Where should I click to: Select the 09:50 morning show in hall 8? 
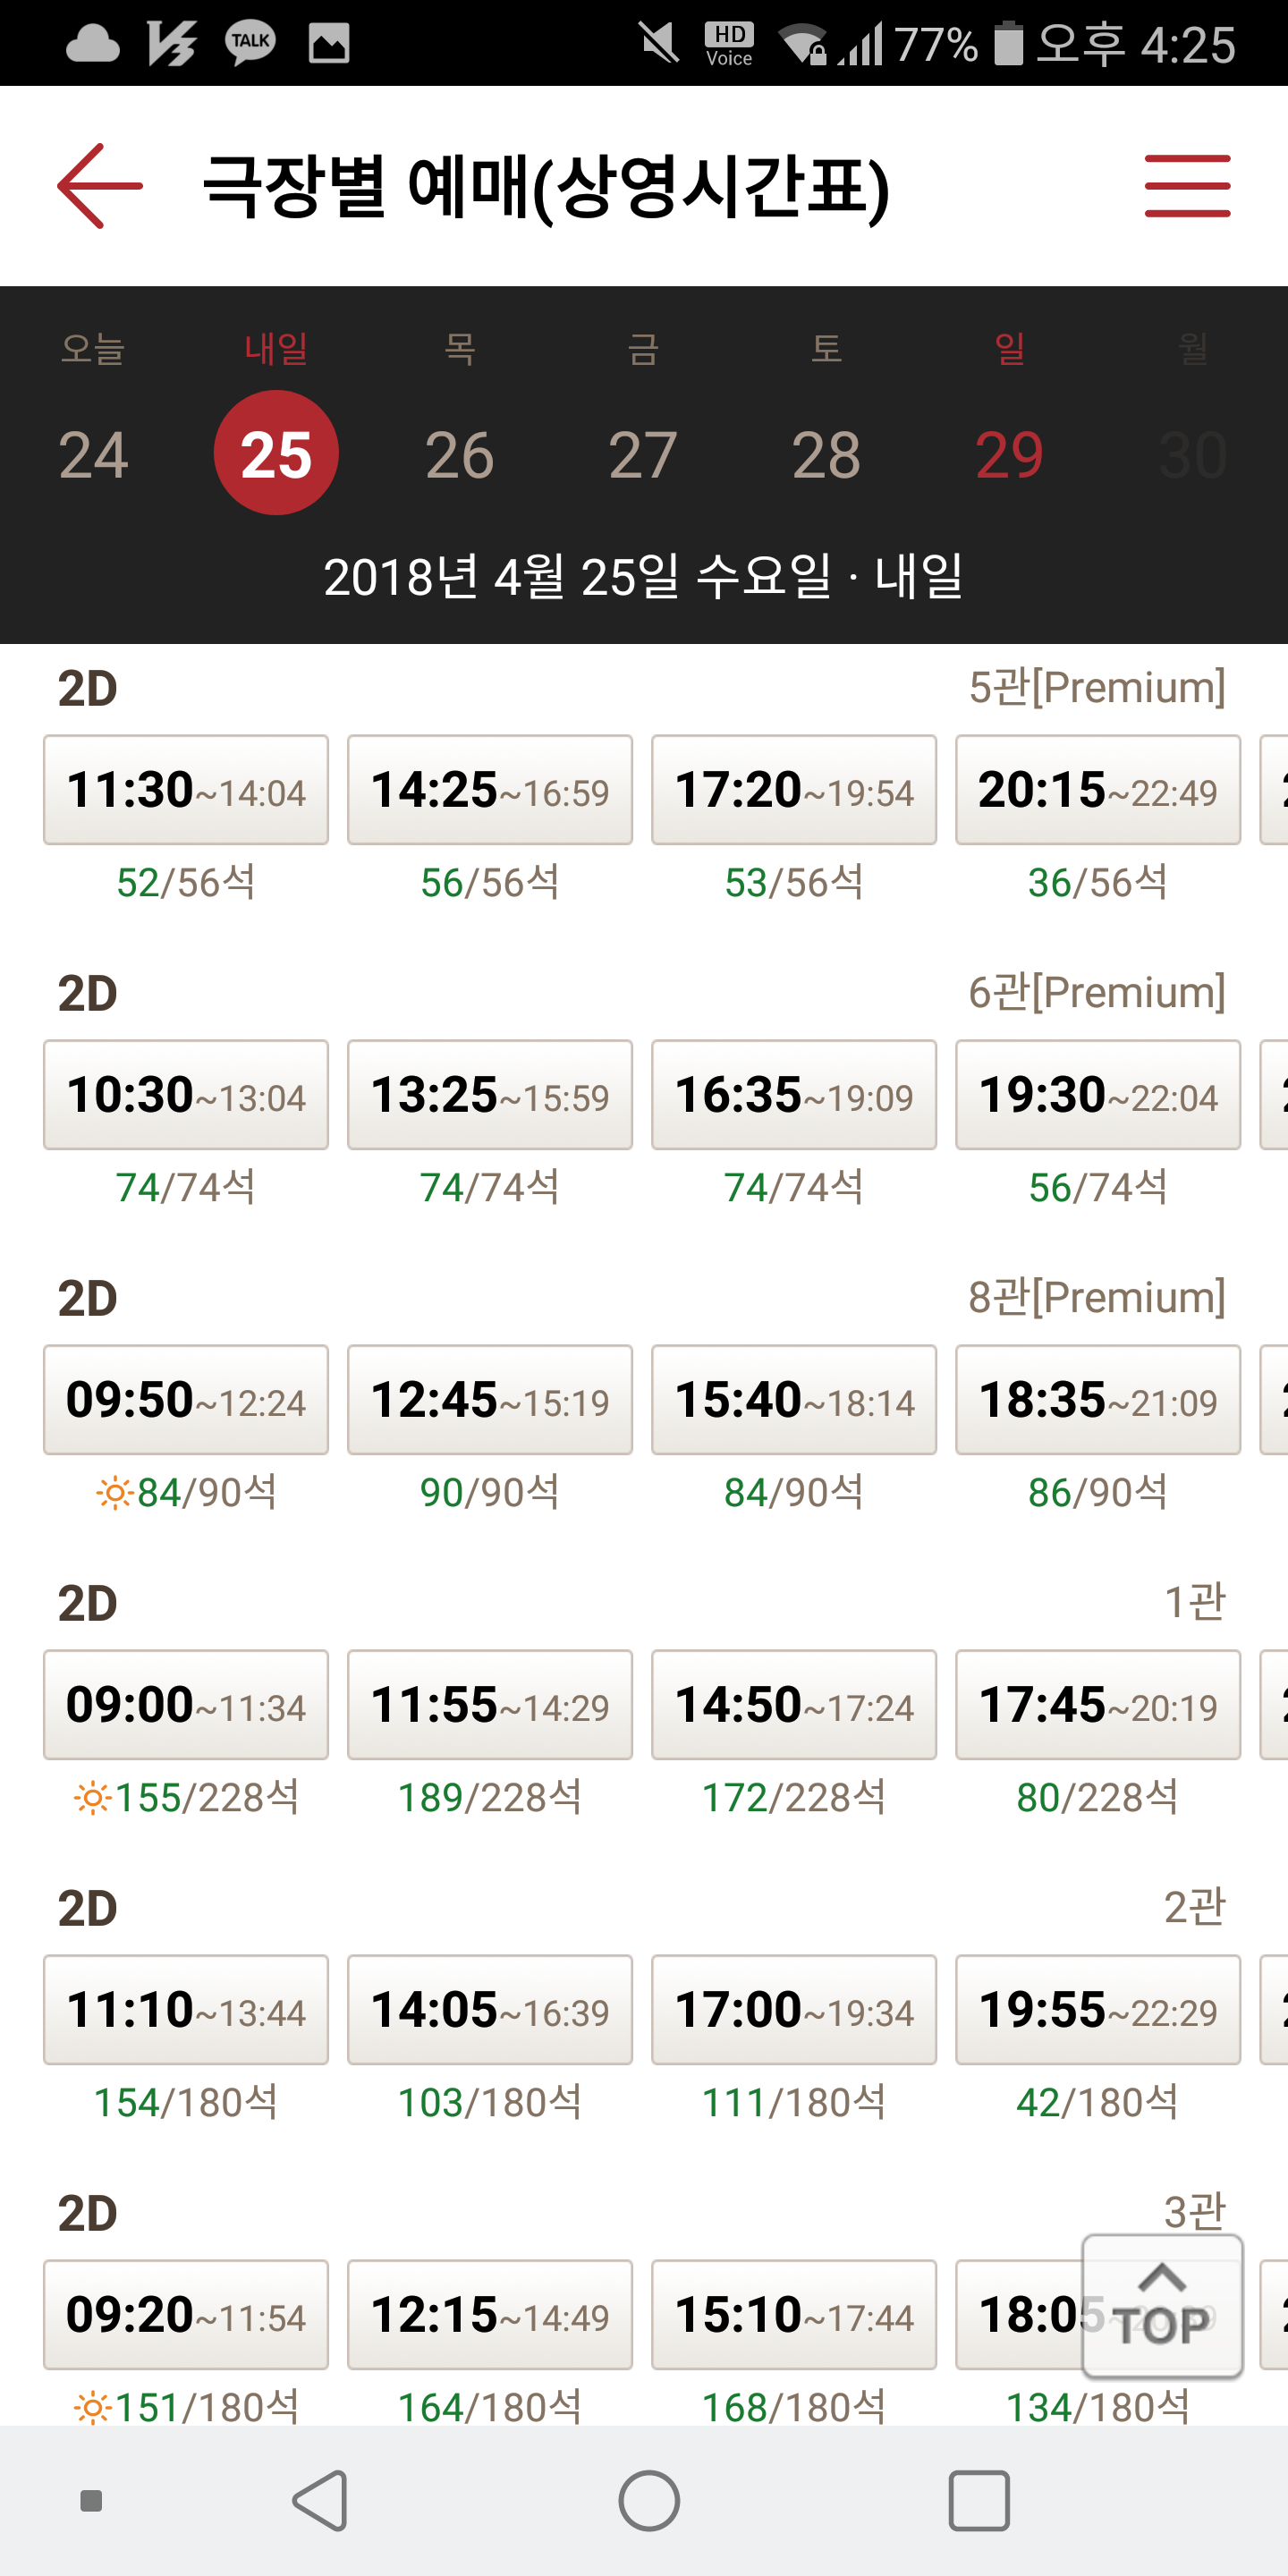186,1400
